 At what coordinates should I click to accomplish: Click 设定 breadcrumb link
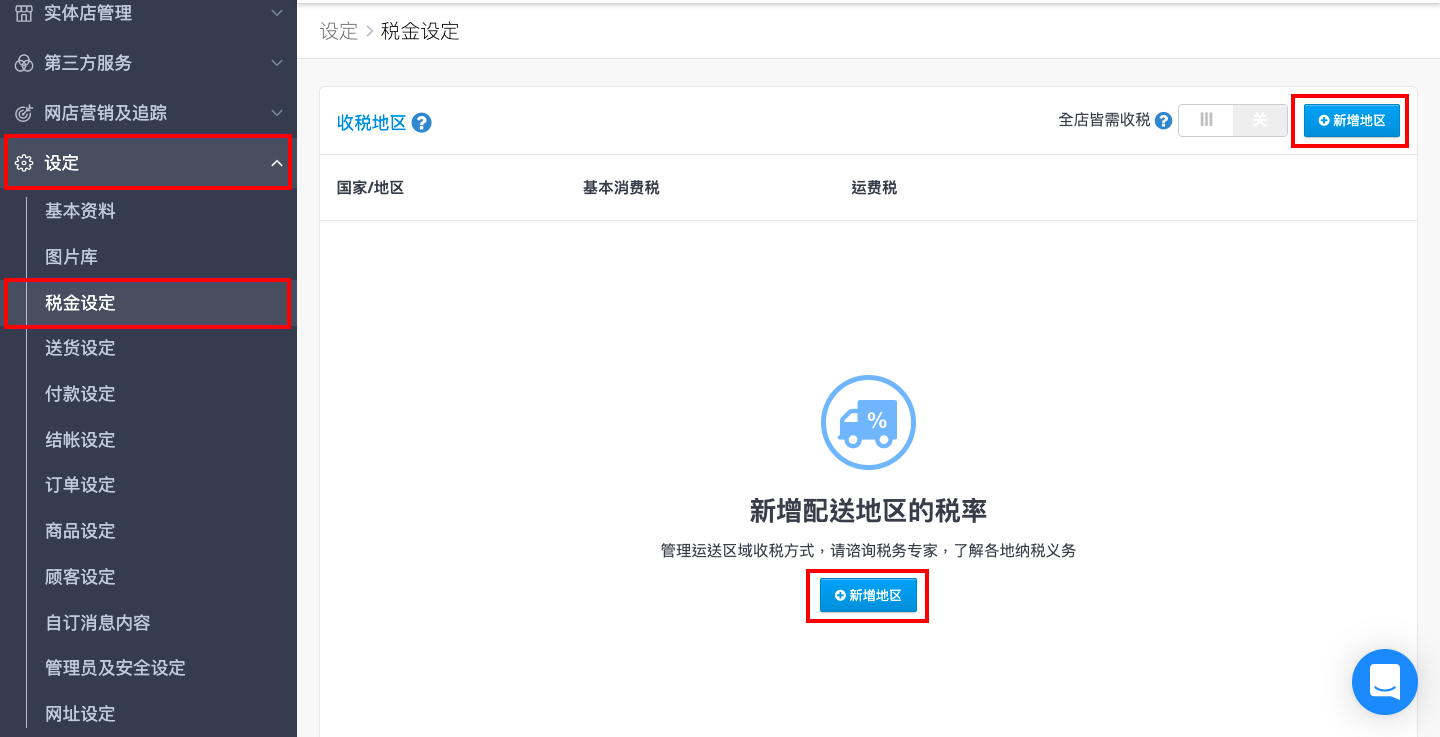[338, 31]
